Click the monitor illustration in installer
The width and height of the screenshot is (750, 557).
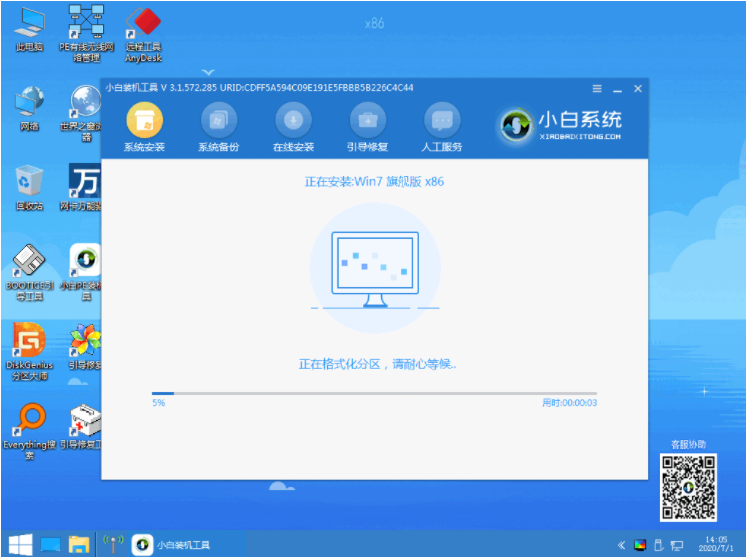pyautogui.click(x=375, y=269)
